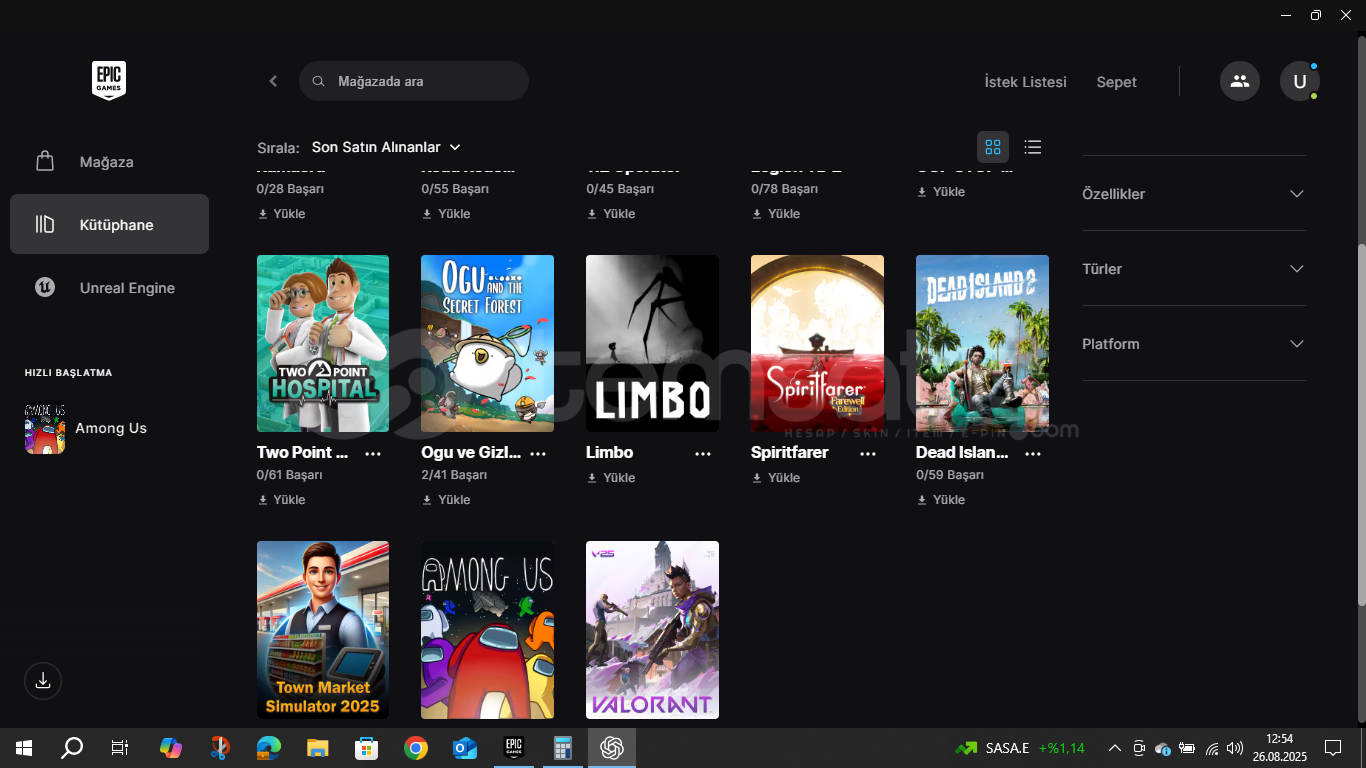Open Sepet cart
The height and width of the screenshot is (768, 1366).
1116,82
